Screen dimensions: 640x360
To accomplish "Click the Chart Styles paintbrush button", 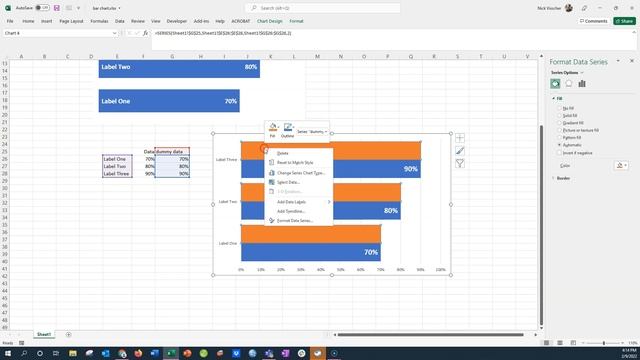I will 460,151.
